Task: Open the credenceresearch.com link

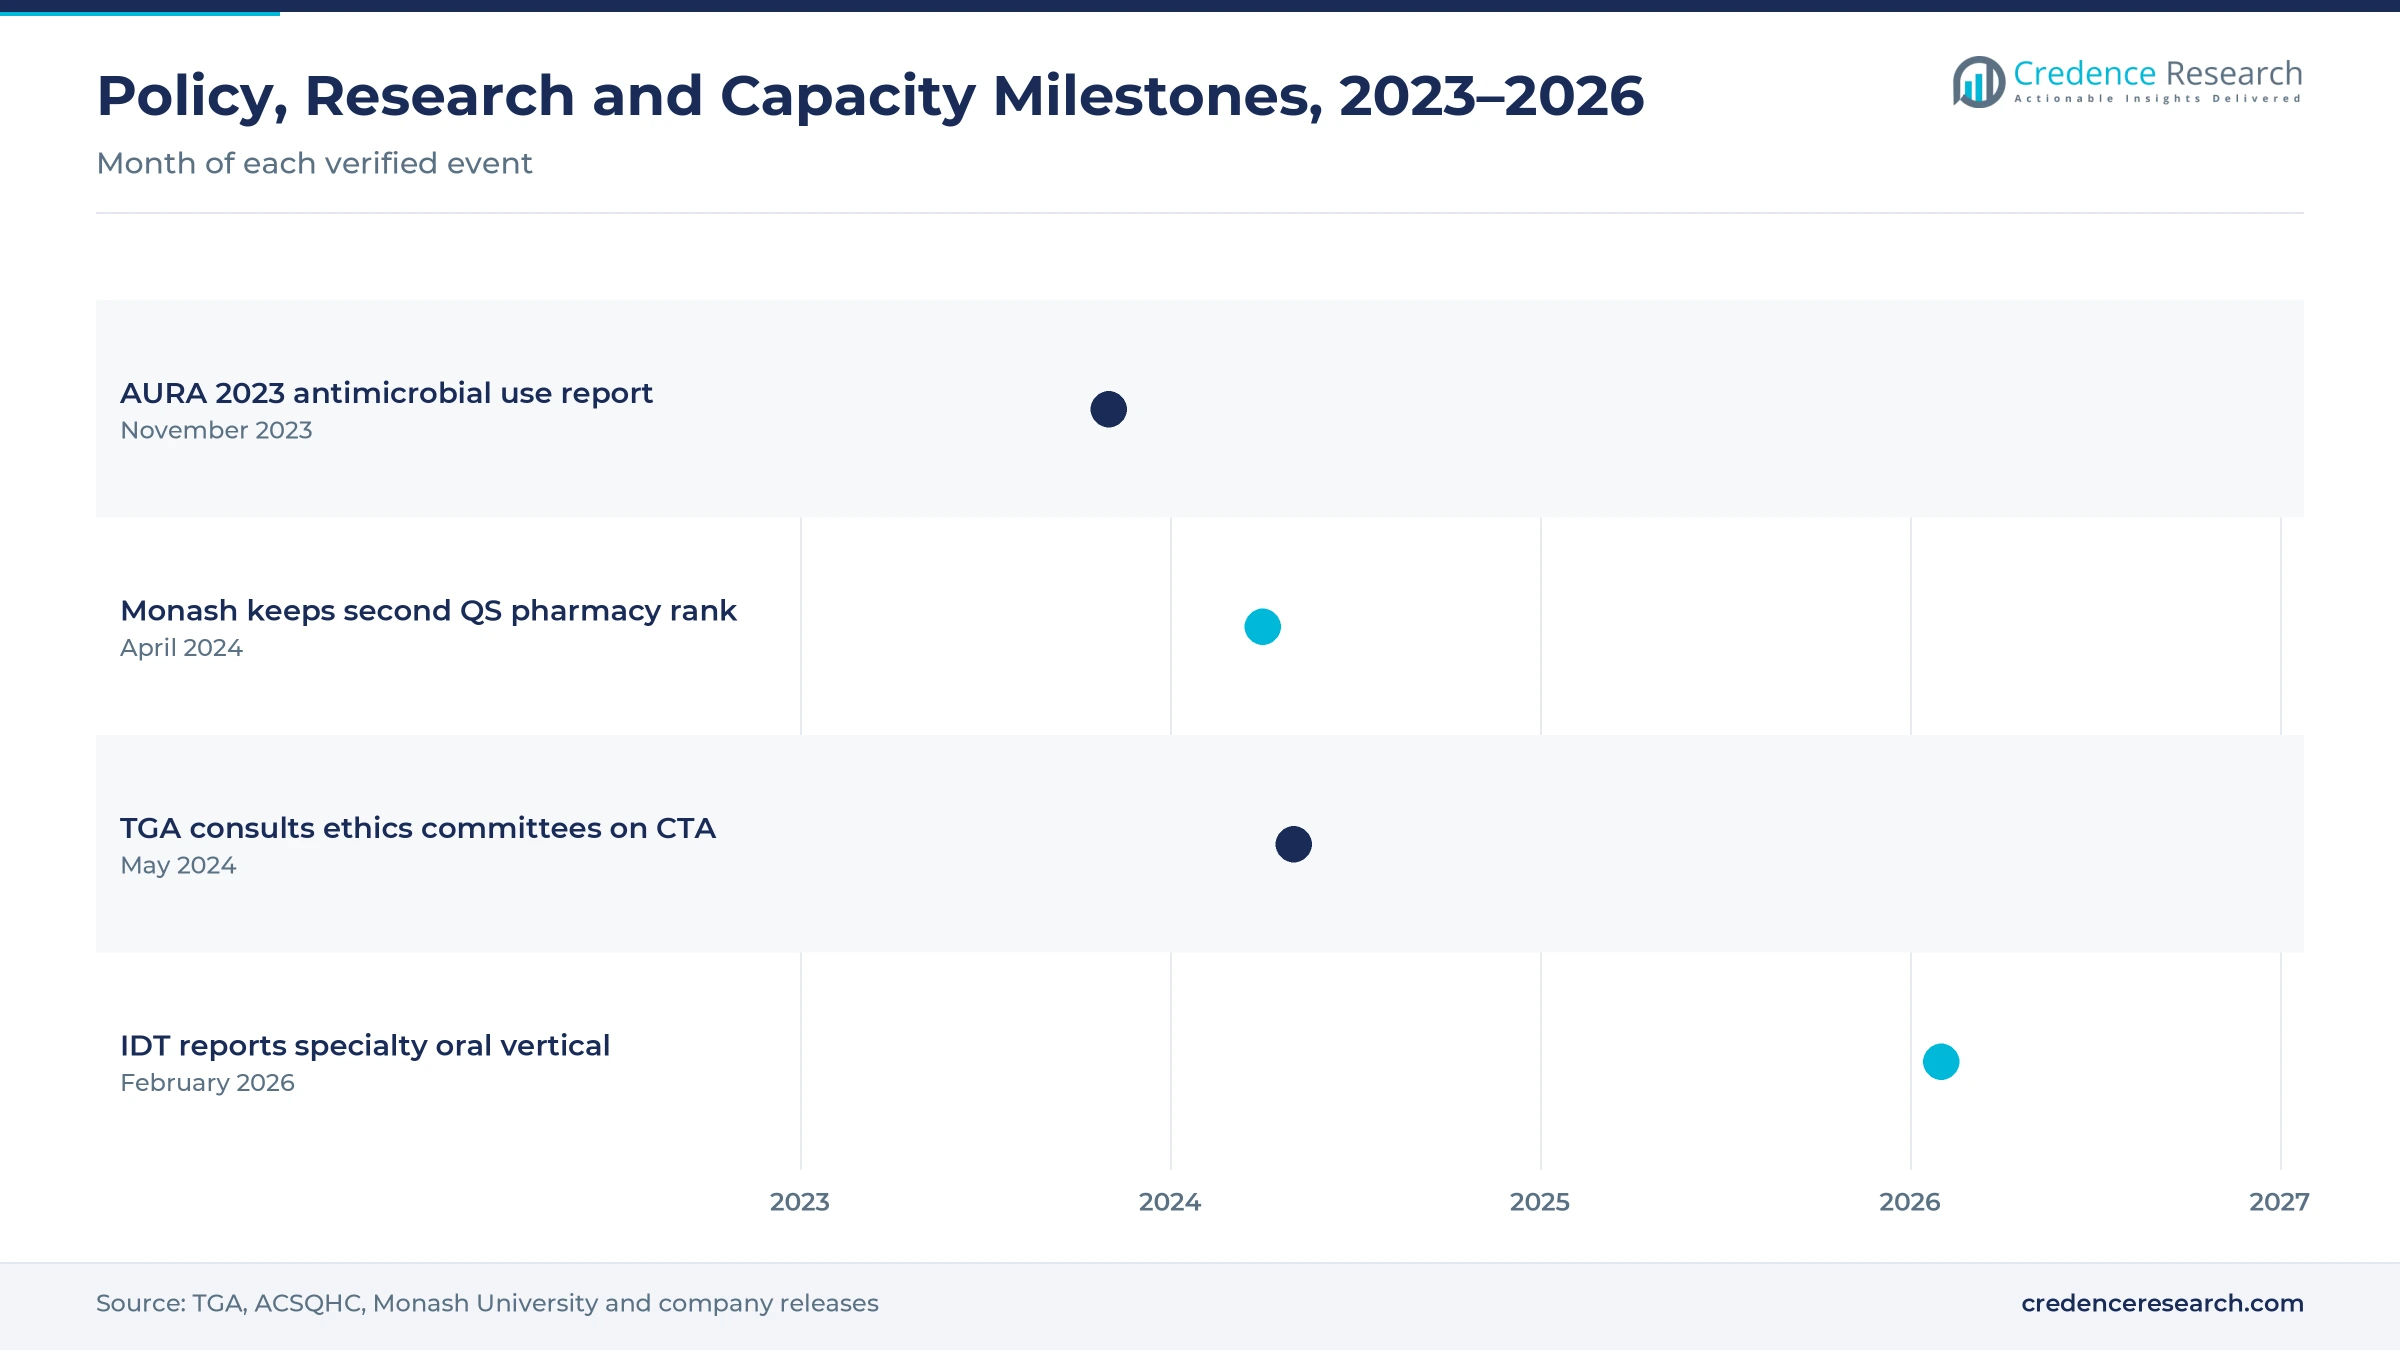Action: point(2162,1303)
